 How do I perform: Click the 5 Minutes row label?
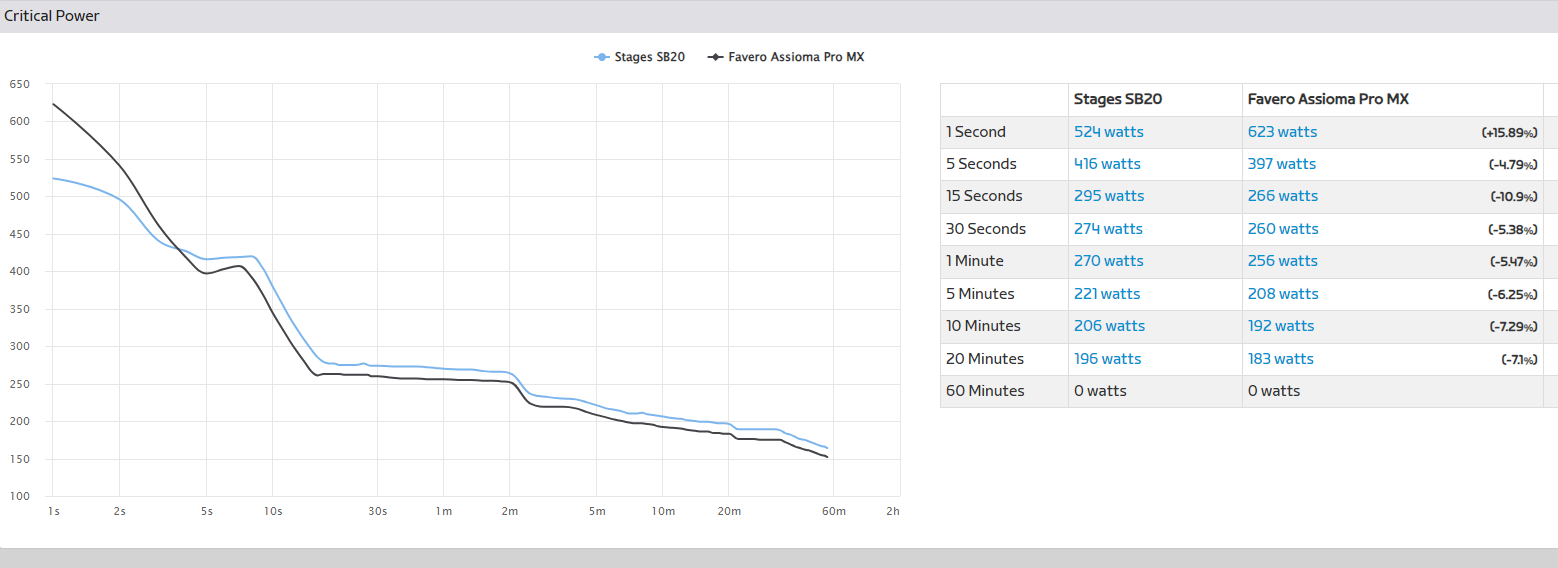point(980,294)
